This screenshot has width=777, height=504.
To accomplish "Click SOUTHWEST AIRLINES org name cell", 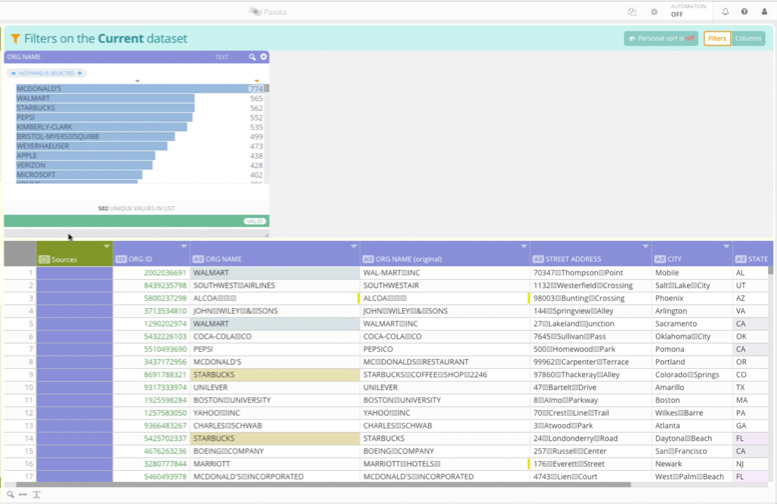I will (275, 285).
